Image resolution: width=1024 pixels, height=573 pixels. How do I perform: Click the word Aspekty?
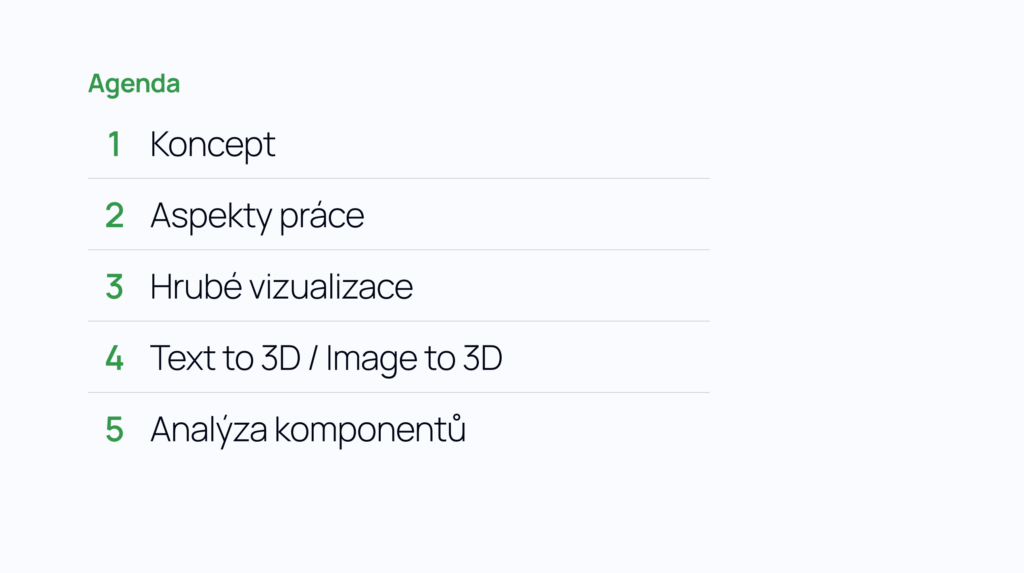coord(212,217)
